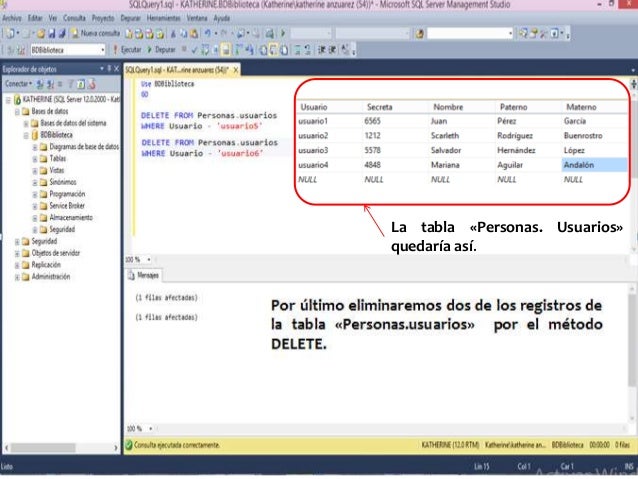Screen dimensions: 638x479
Task: Open the Mensajes pane 100 % zoom dropdown
Action: (x=151, y=429)
